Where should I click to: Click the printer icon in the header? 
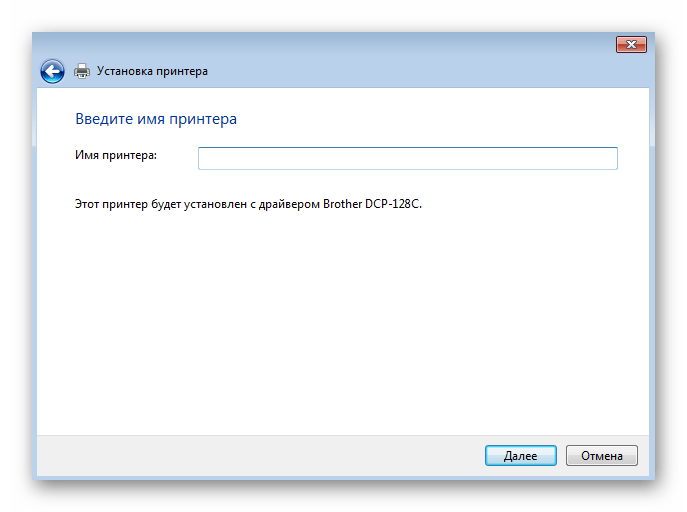82,71
